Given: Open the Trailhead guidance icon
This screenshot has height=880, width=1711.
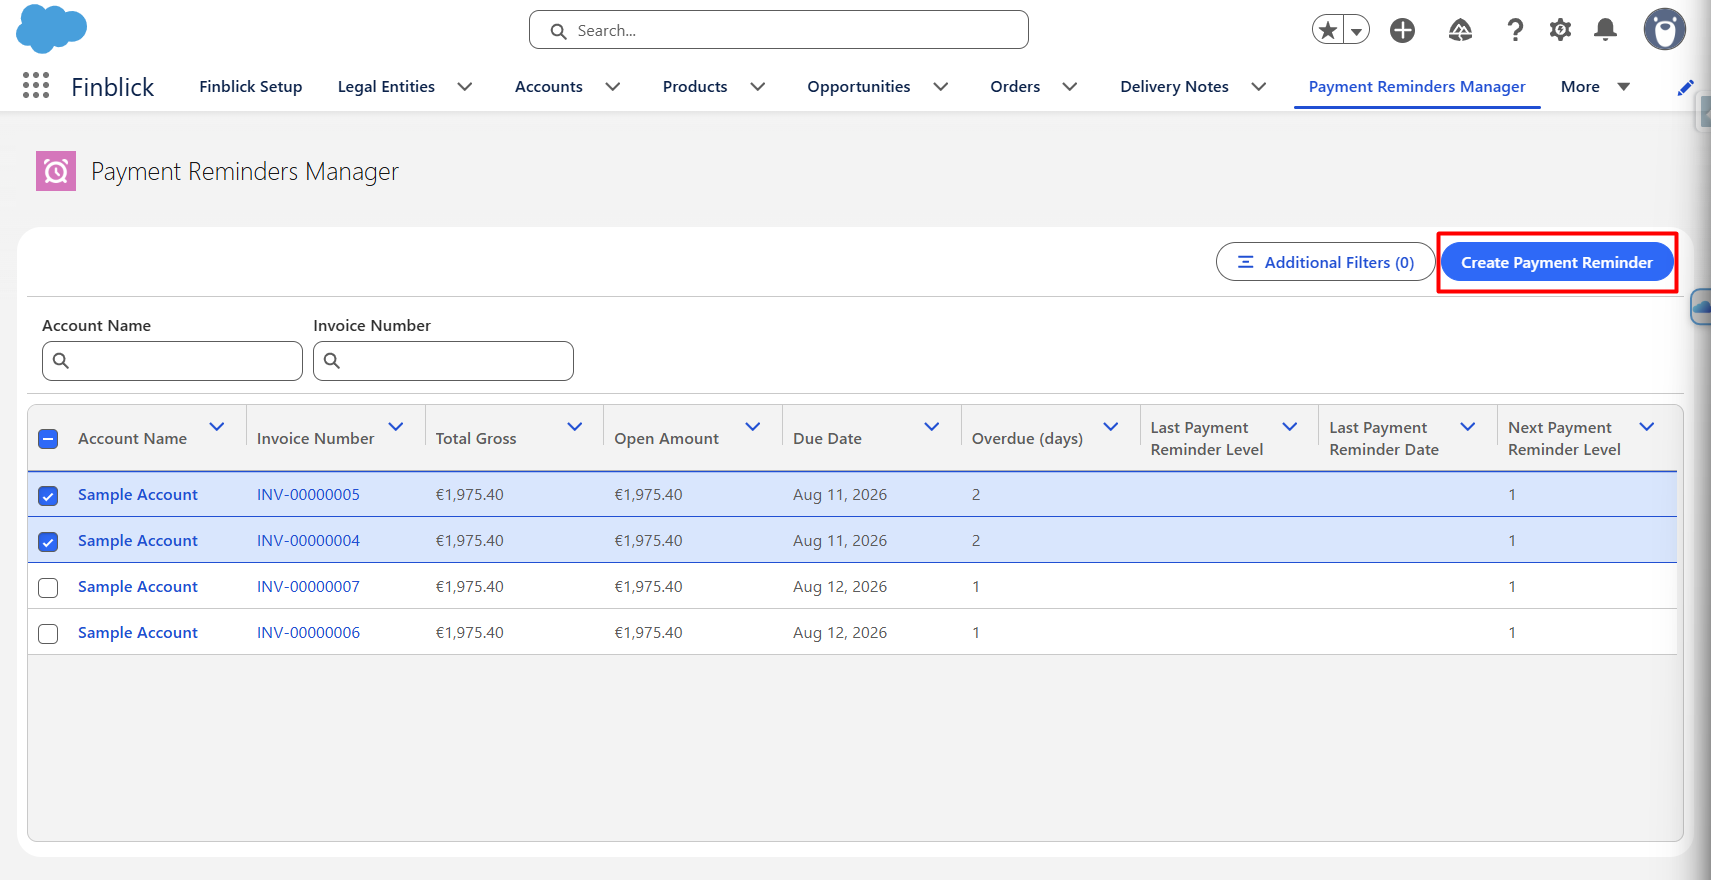Looking at the screenshot, I should pyautogui.click(x=1460, y=30).
